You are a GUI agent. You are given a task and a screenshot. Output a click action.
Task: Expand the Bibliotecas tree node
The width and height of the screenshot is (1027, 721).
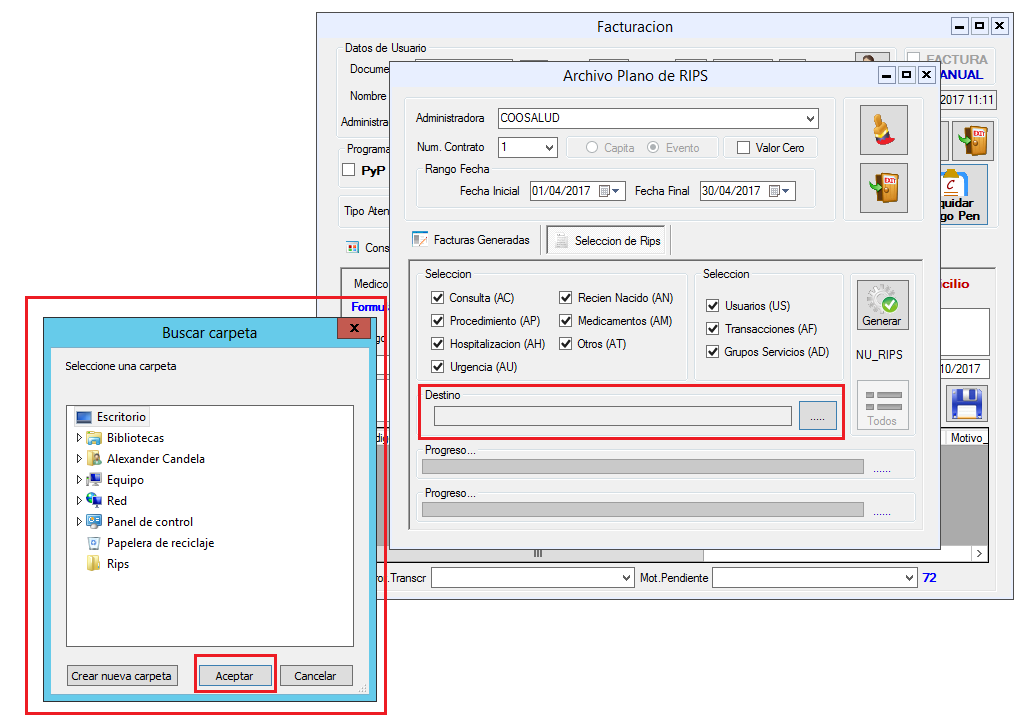point(79,438)
